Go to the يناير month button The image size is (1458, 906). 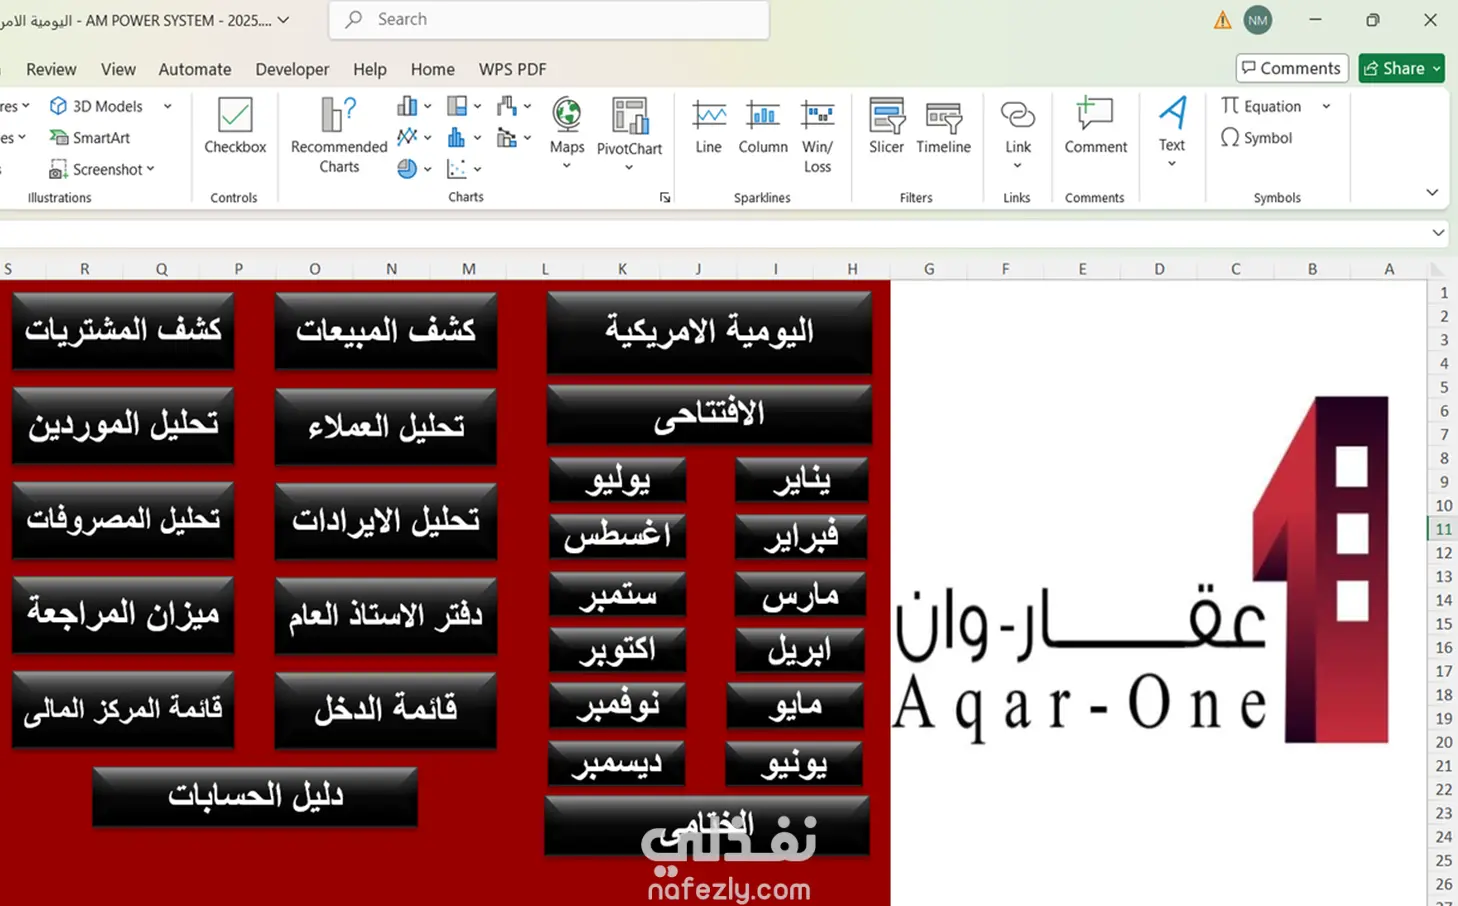(x=801, y=480)
